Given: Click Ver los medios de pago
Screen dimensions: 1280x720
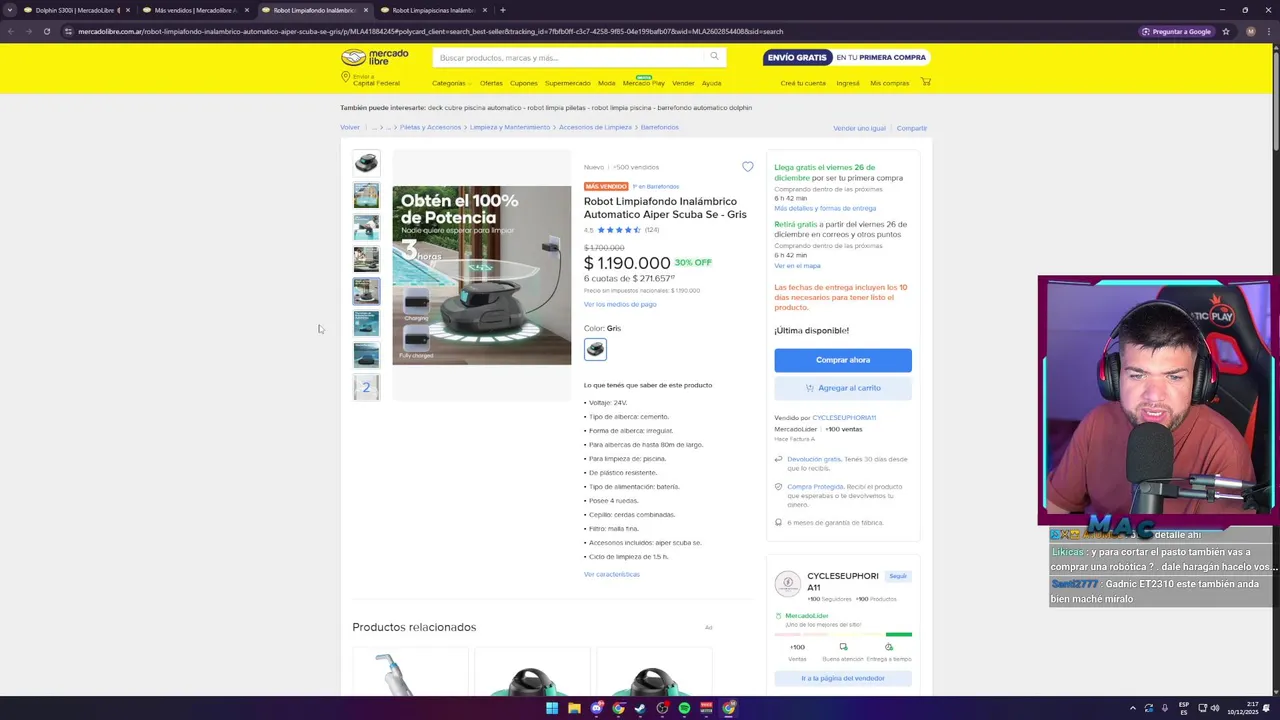Looking at the screenshot, I should click(620, 304).
